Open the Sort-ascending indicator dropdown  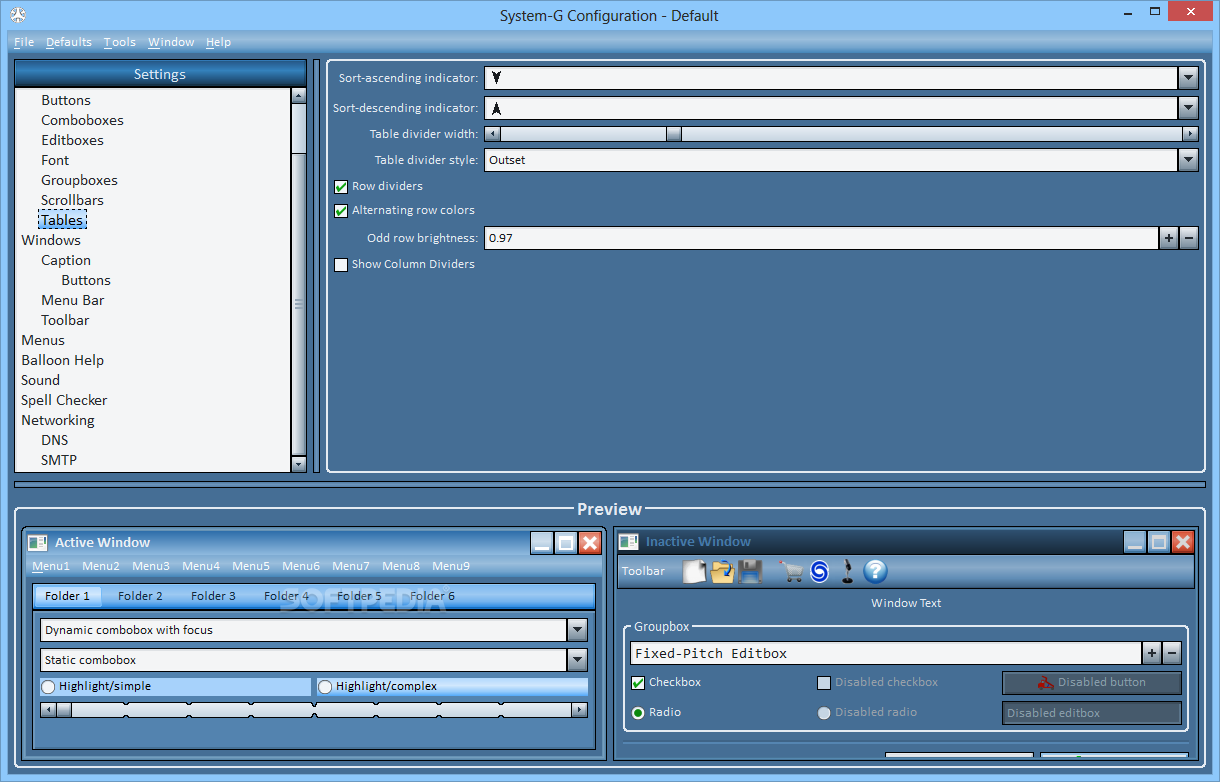pos(1188,78)
